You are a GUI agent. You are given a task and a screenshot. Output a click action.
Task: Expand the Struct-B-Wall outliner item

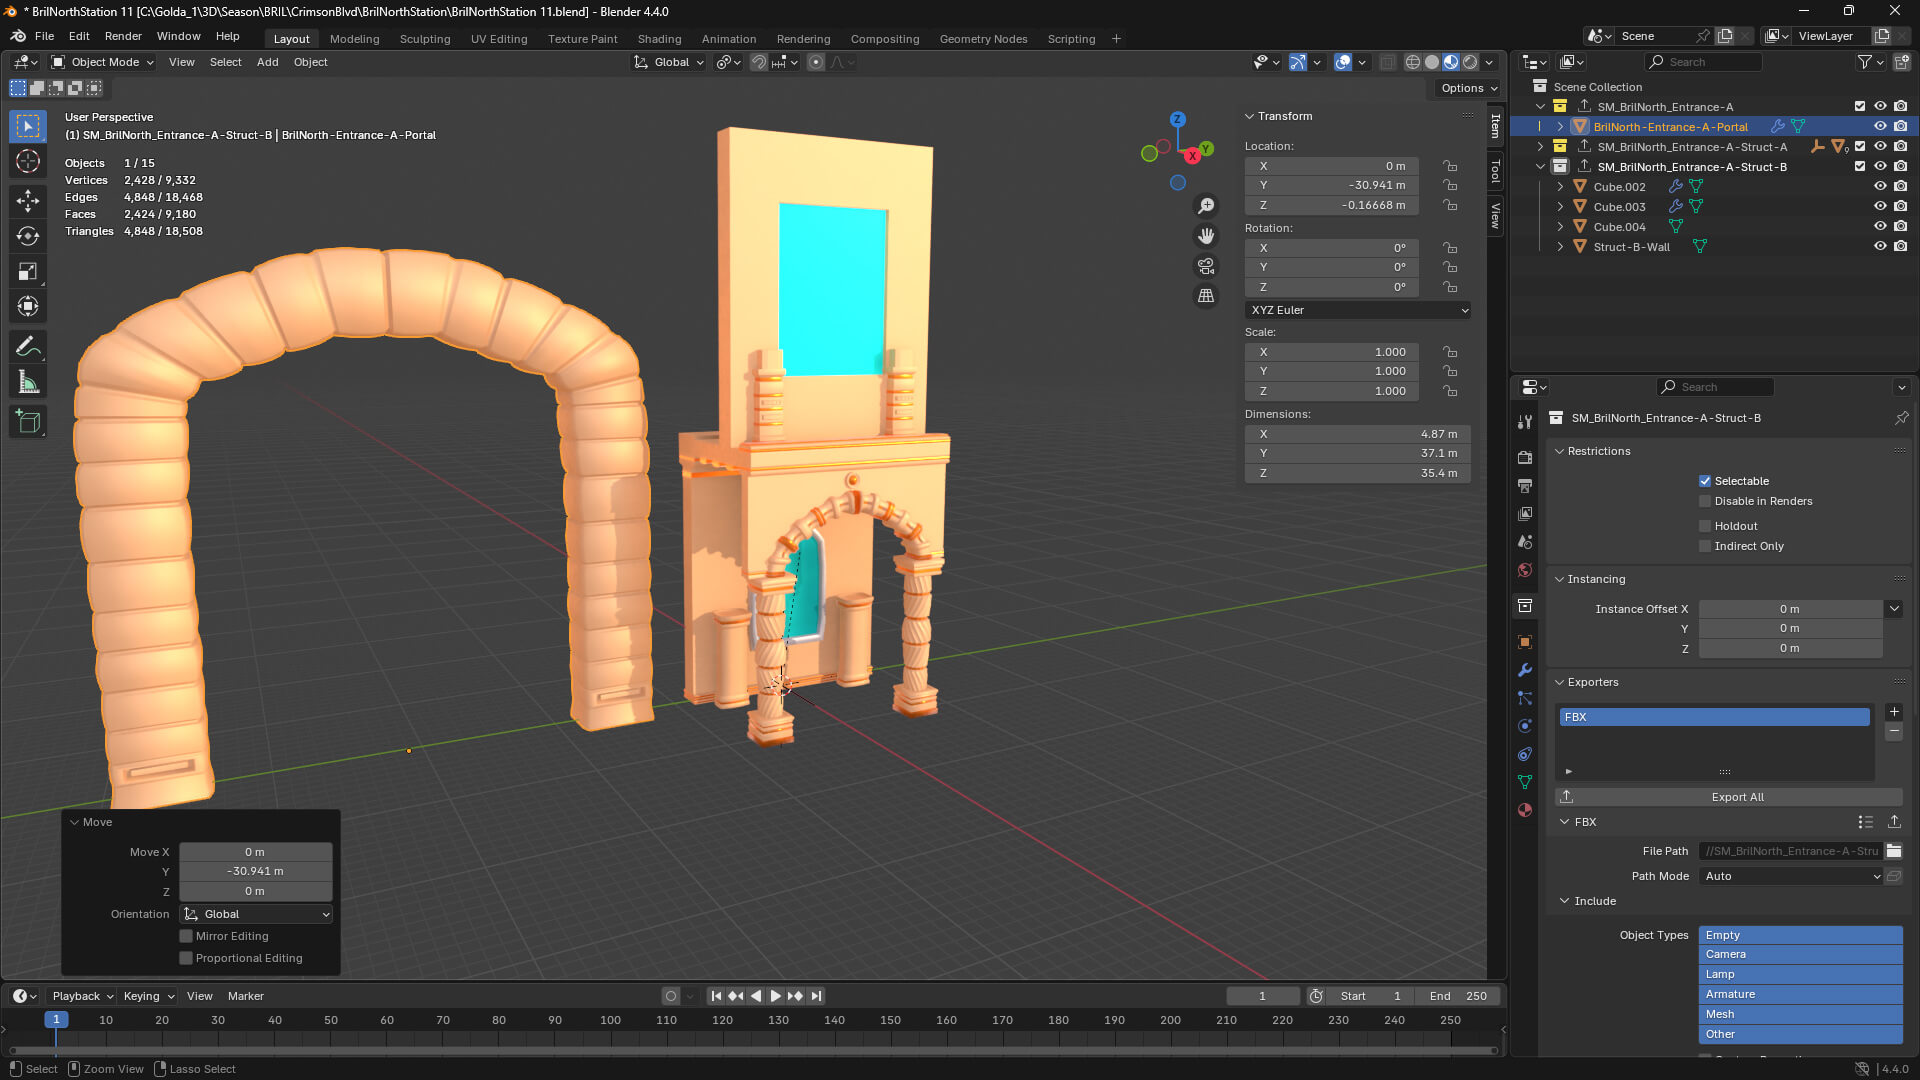point(1561,246)
